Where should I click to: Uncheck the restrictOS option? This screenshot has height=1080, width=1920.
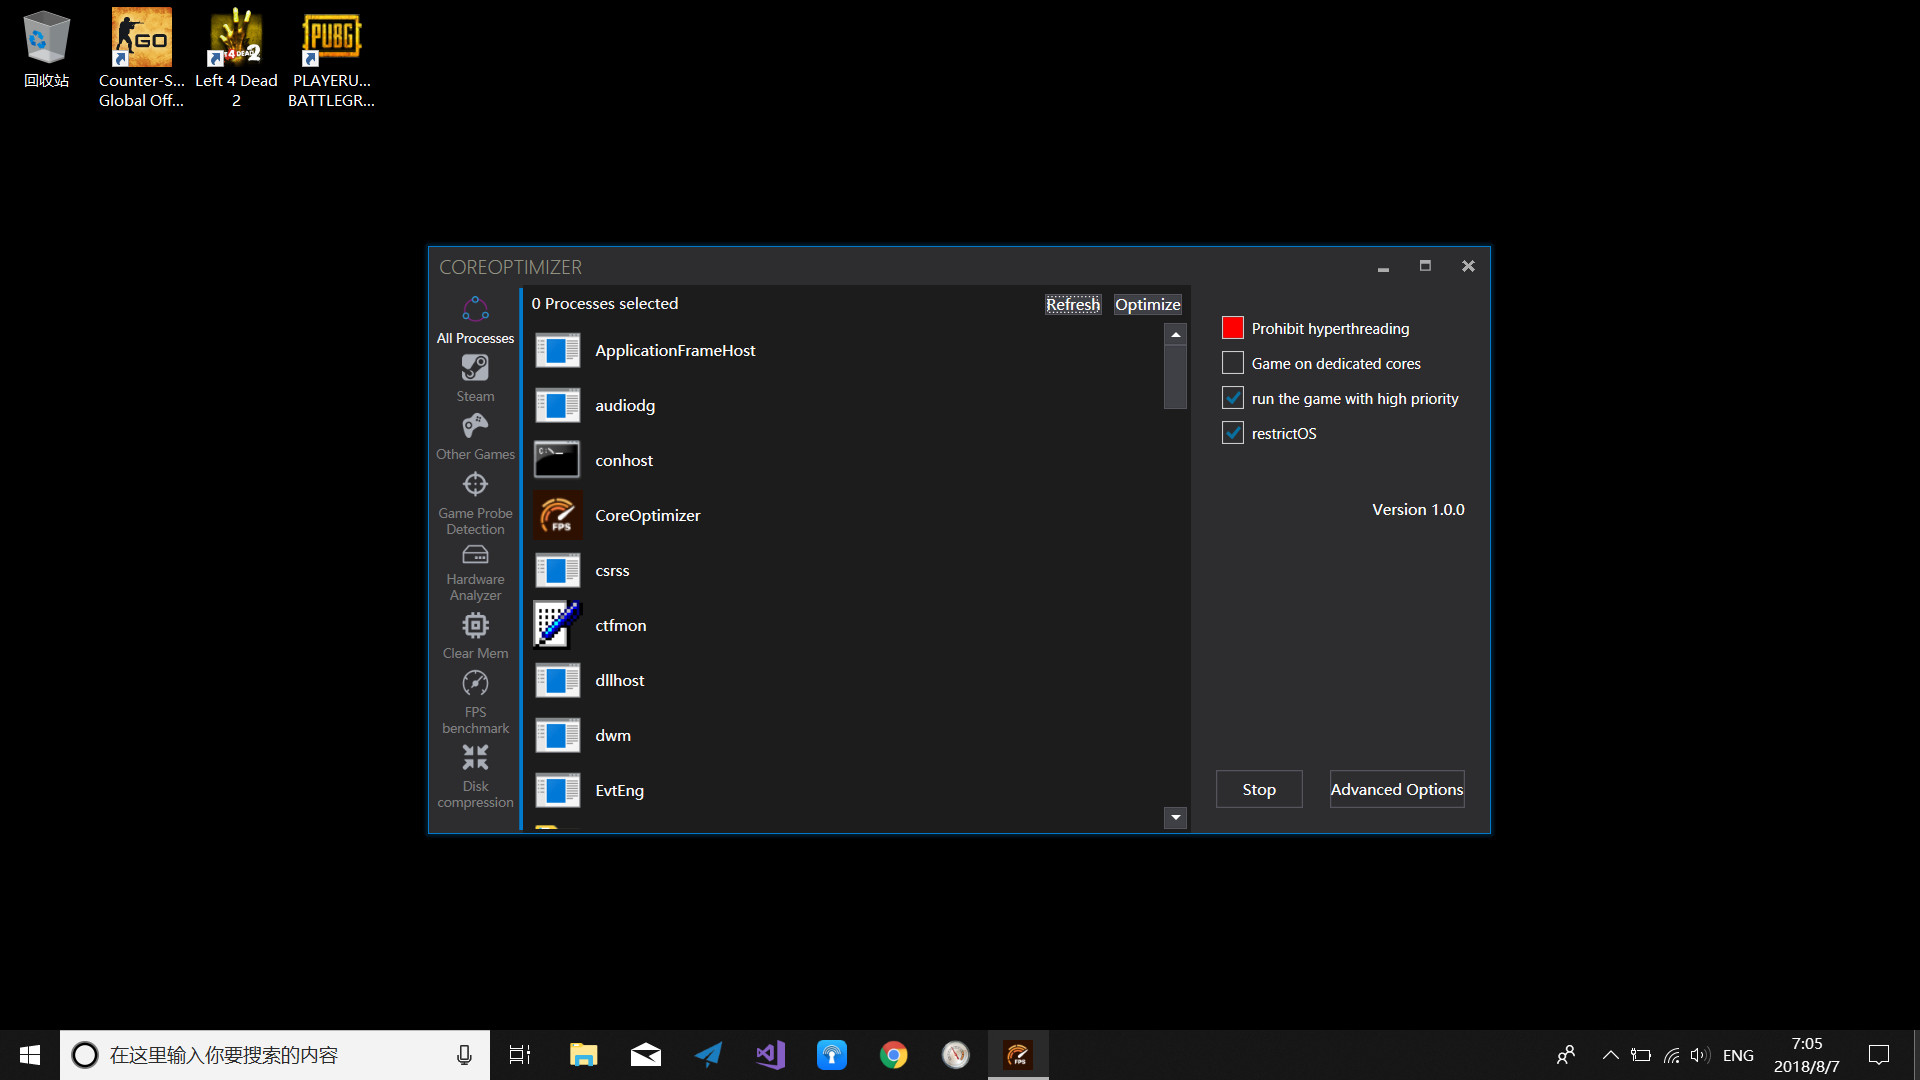(1232, 432)
